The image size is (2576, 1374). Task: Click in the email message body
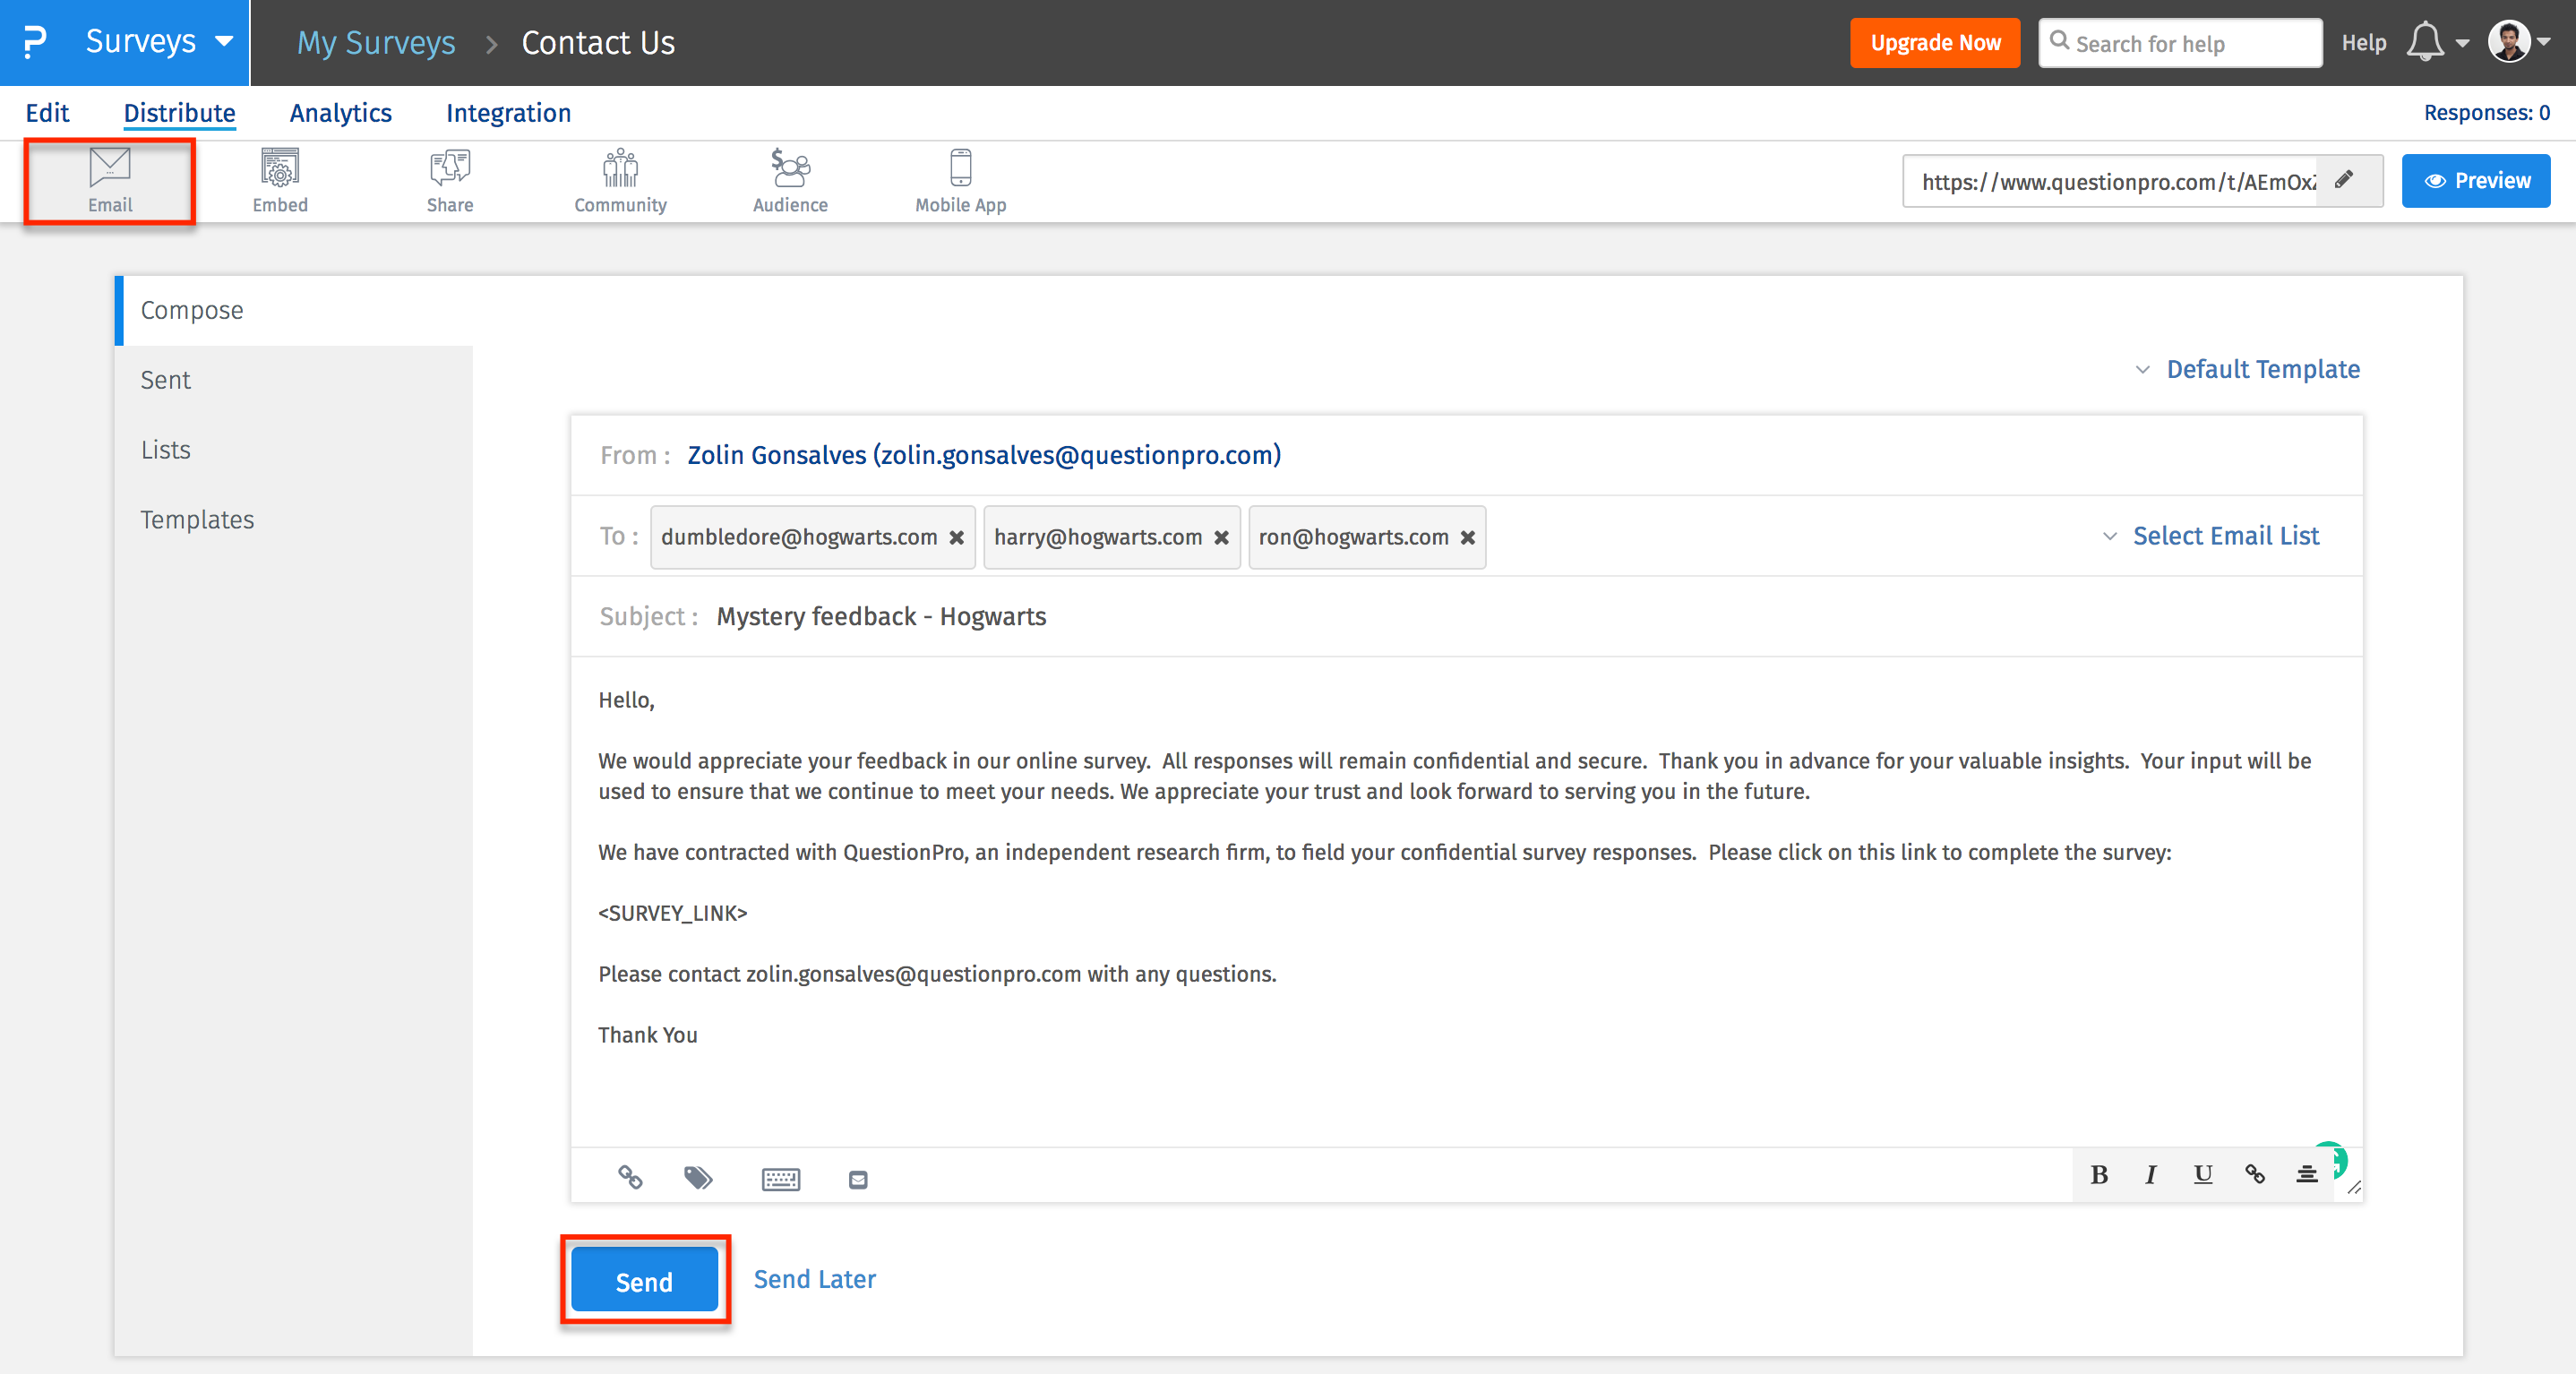pyautogui.click(x=1466, y=900)
